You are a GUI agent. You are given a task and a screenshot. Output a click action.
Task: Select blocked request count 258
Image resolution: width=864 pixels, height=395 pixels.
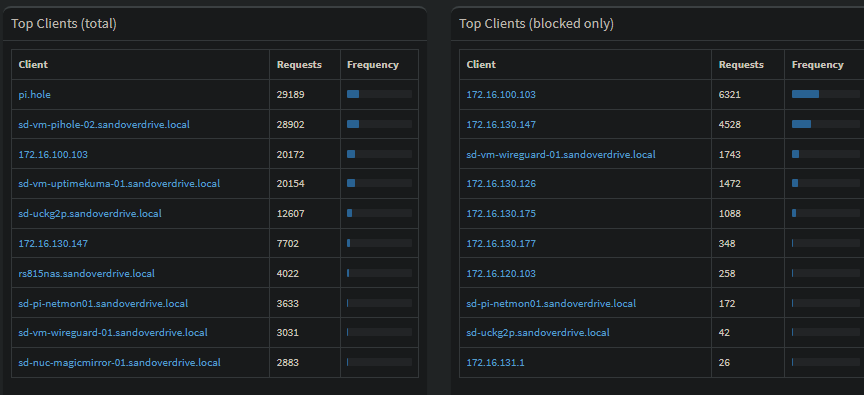[x=727, y=273]
